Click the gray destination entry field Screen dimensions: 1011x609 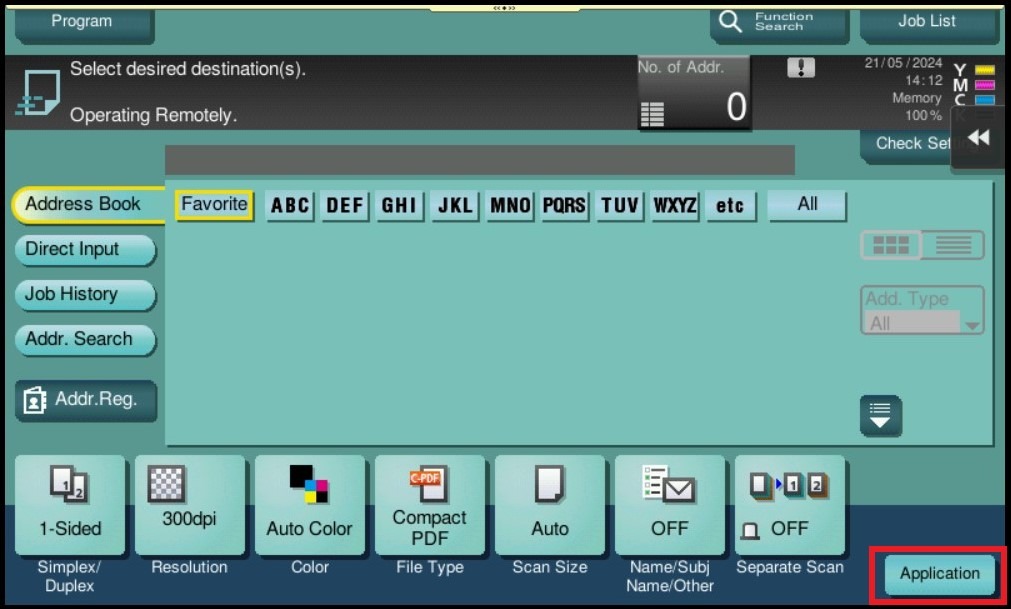pos(479,160)
